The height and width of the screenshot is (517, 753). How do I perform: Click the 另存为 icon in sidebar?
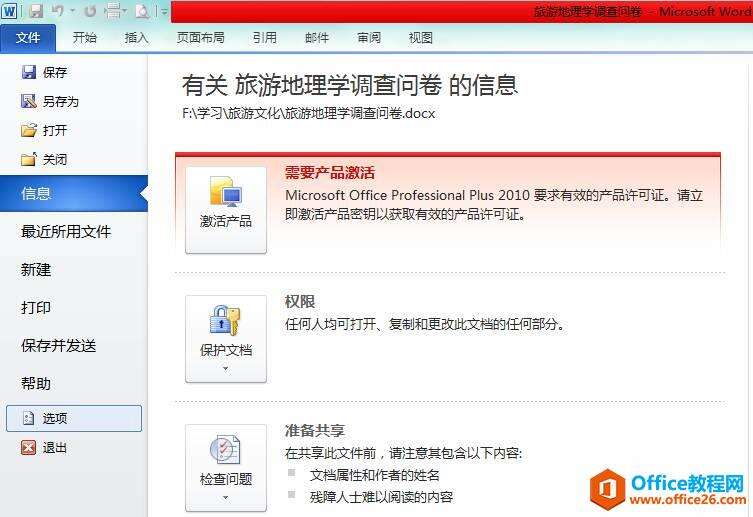pos(29,101)
